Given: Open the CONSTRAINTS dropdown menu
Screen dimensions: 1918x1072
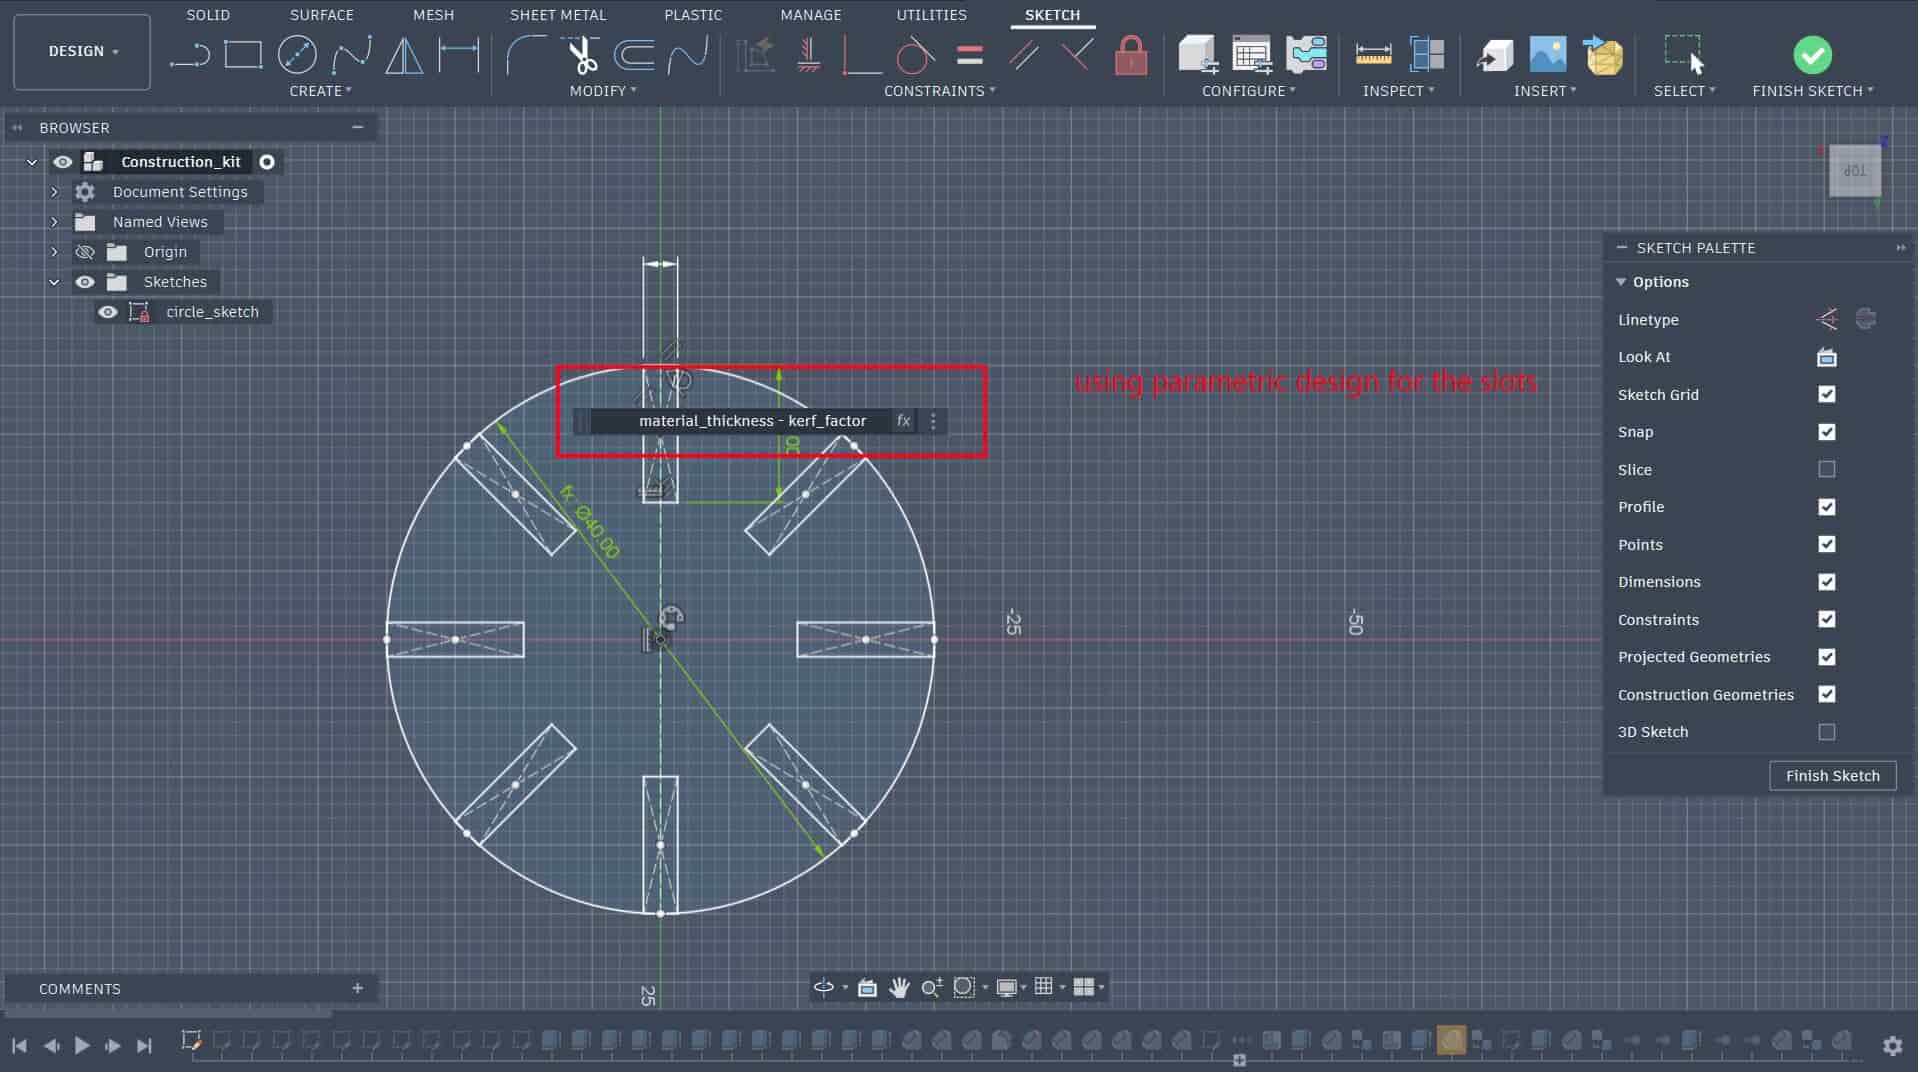Looking at the screenshot, I should tap(939, 91).
